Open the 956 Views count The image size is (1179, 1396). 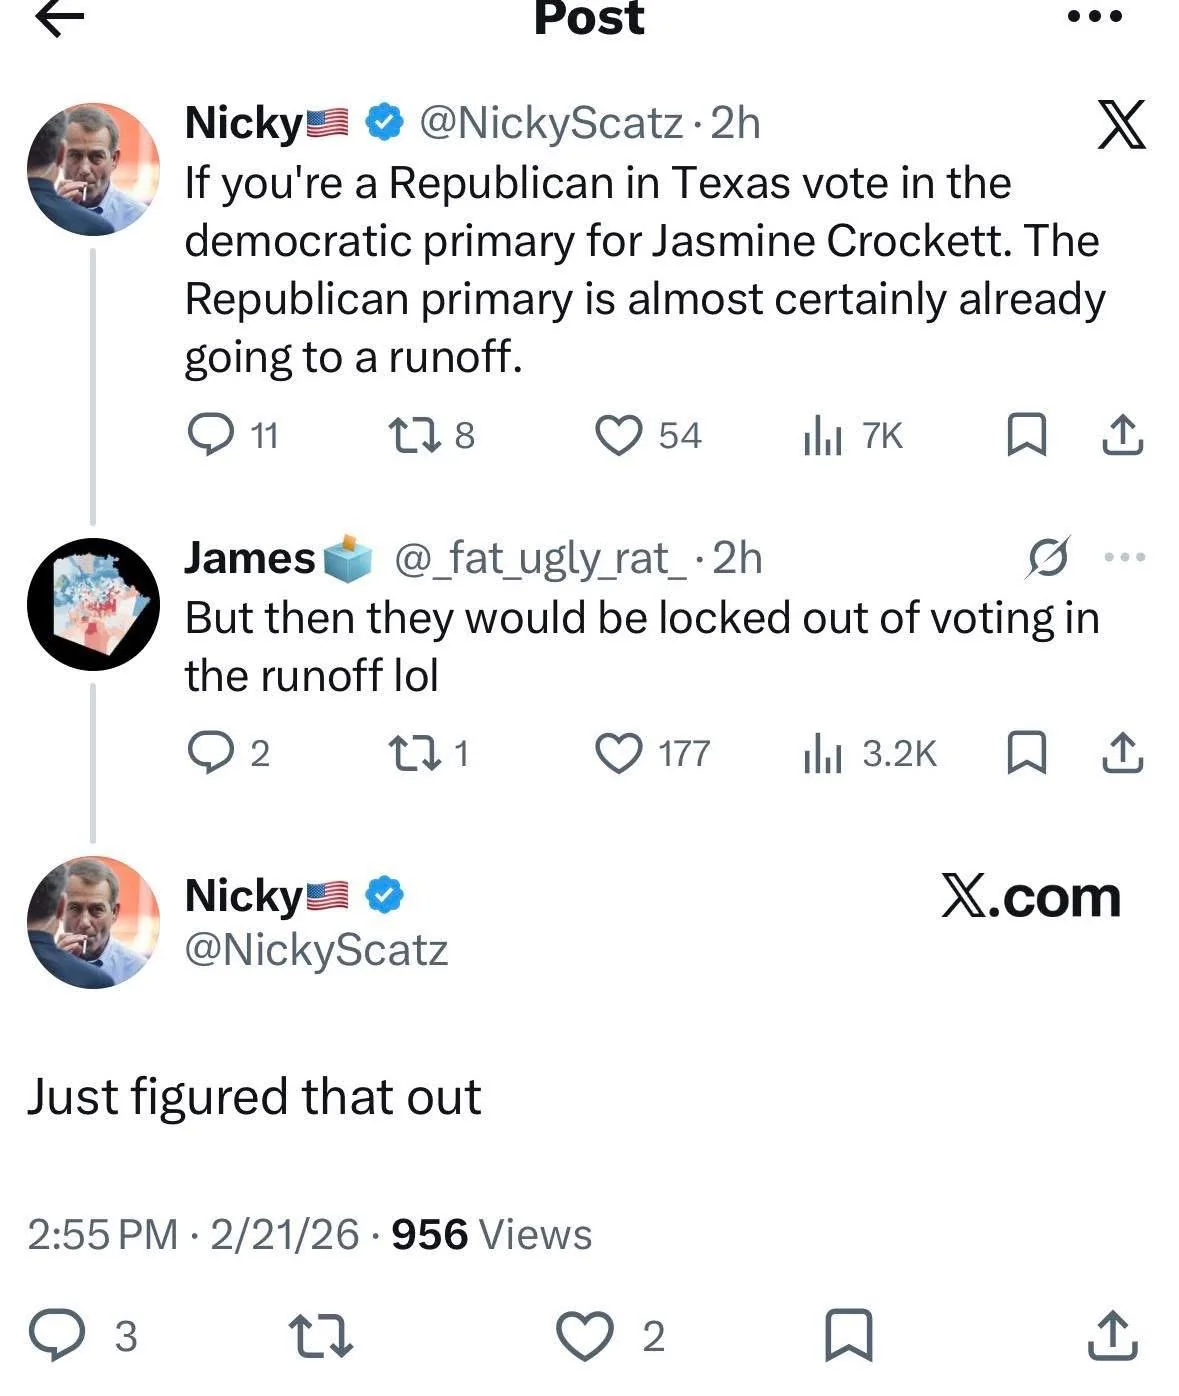tap(491, 1235)
